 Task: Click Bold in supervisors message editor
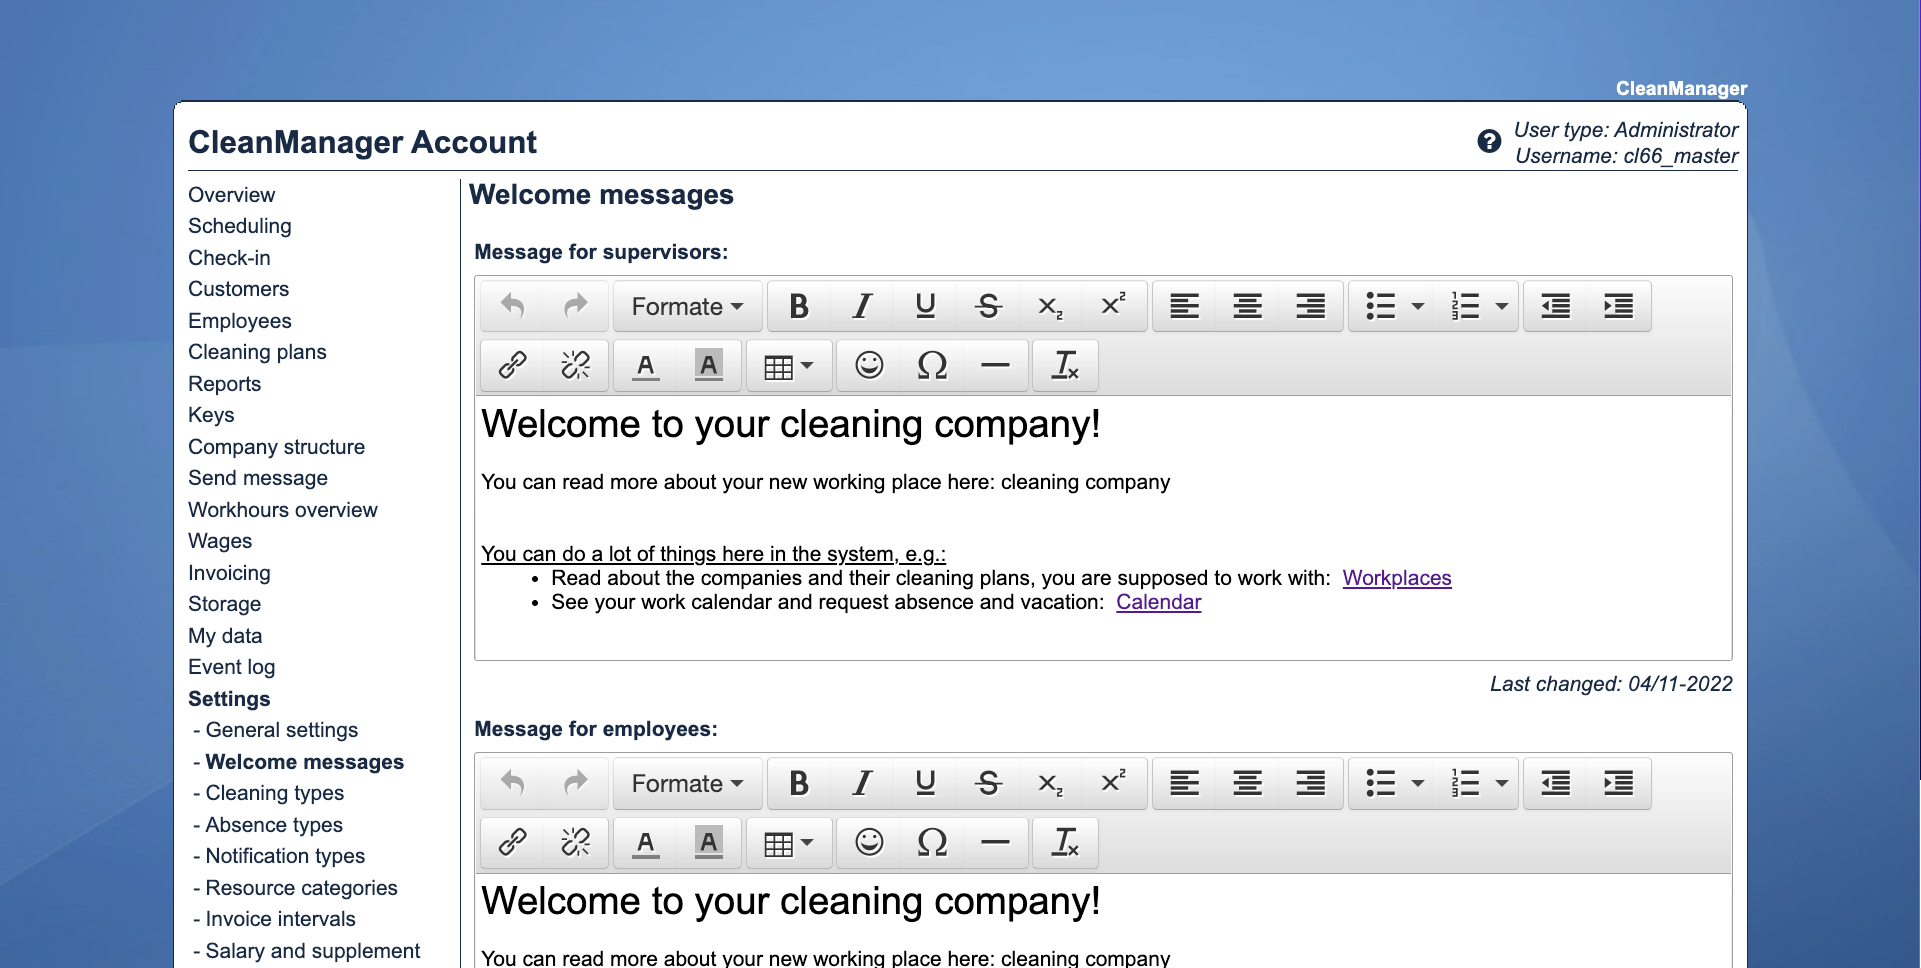pos(798,306)
